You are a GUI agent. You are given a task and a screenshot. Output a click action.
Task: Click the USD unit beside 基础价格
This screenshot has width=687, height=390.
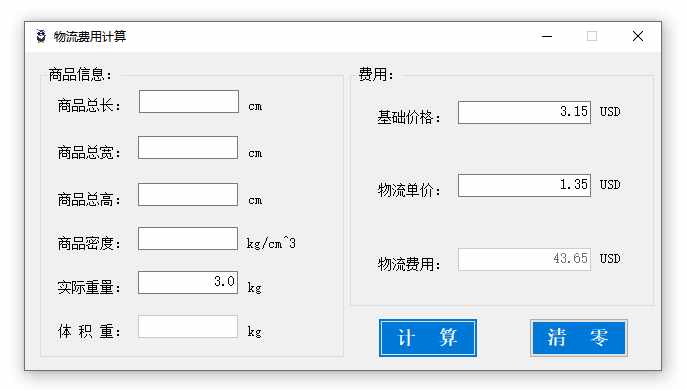[610, 112]
